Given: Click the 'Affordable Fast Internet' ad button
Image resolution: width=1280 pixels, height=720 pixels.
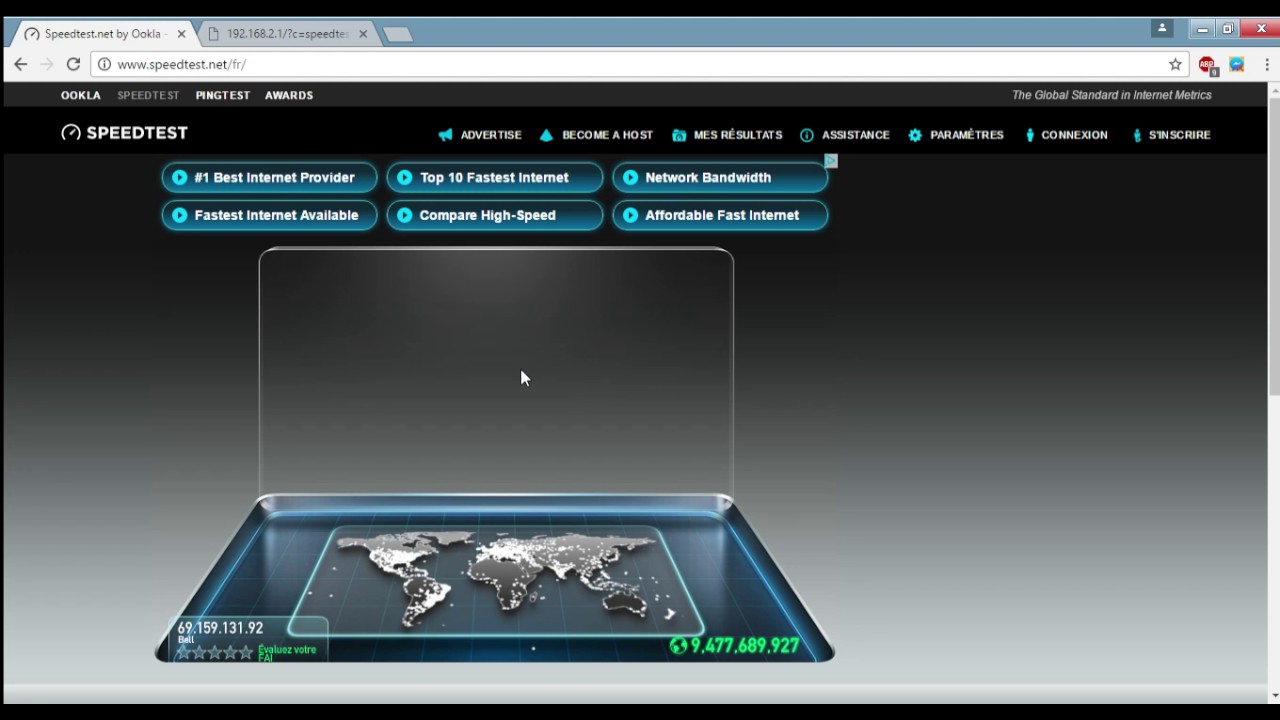Looking at the screenshot, I should pyautogui.click(x=720, y=215).
